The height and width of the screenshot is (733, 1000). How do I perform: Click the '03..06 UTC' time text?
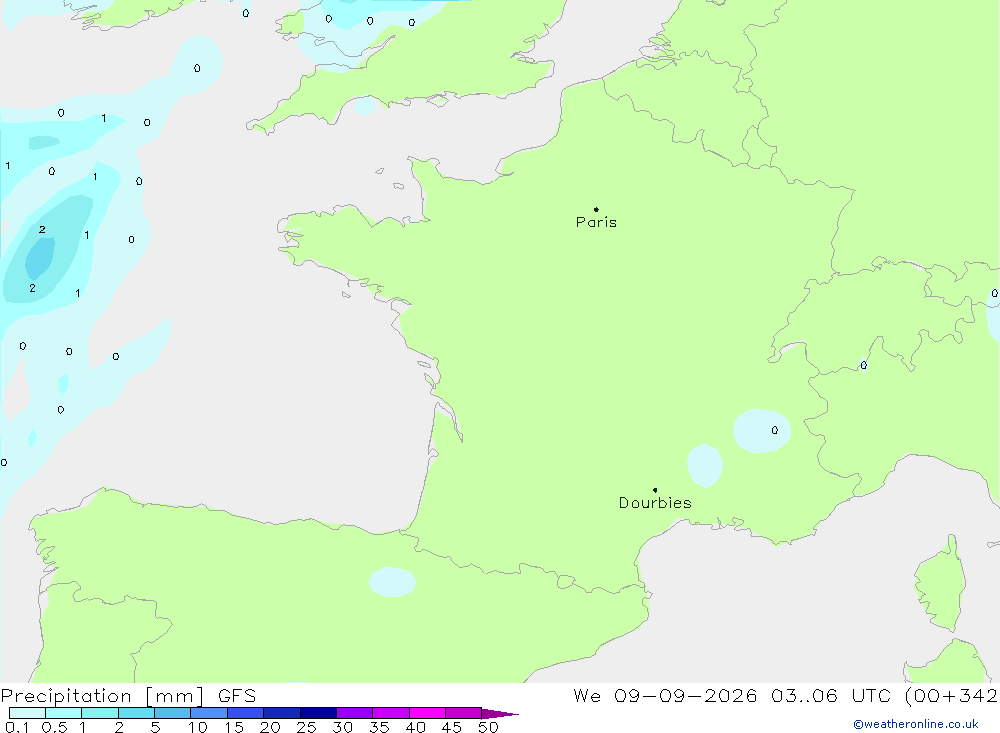point(831,696)
